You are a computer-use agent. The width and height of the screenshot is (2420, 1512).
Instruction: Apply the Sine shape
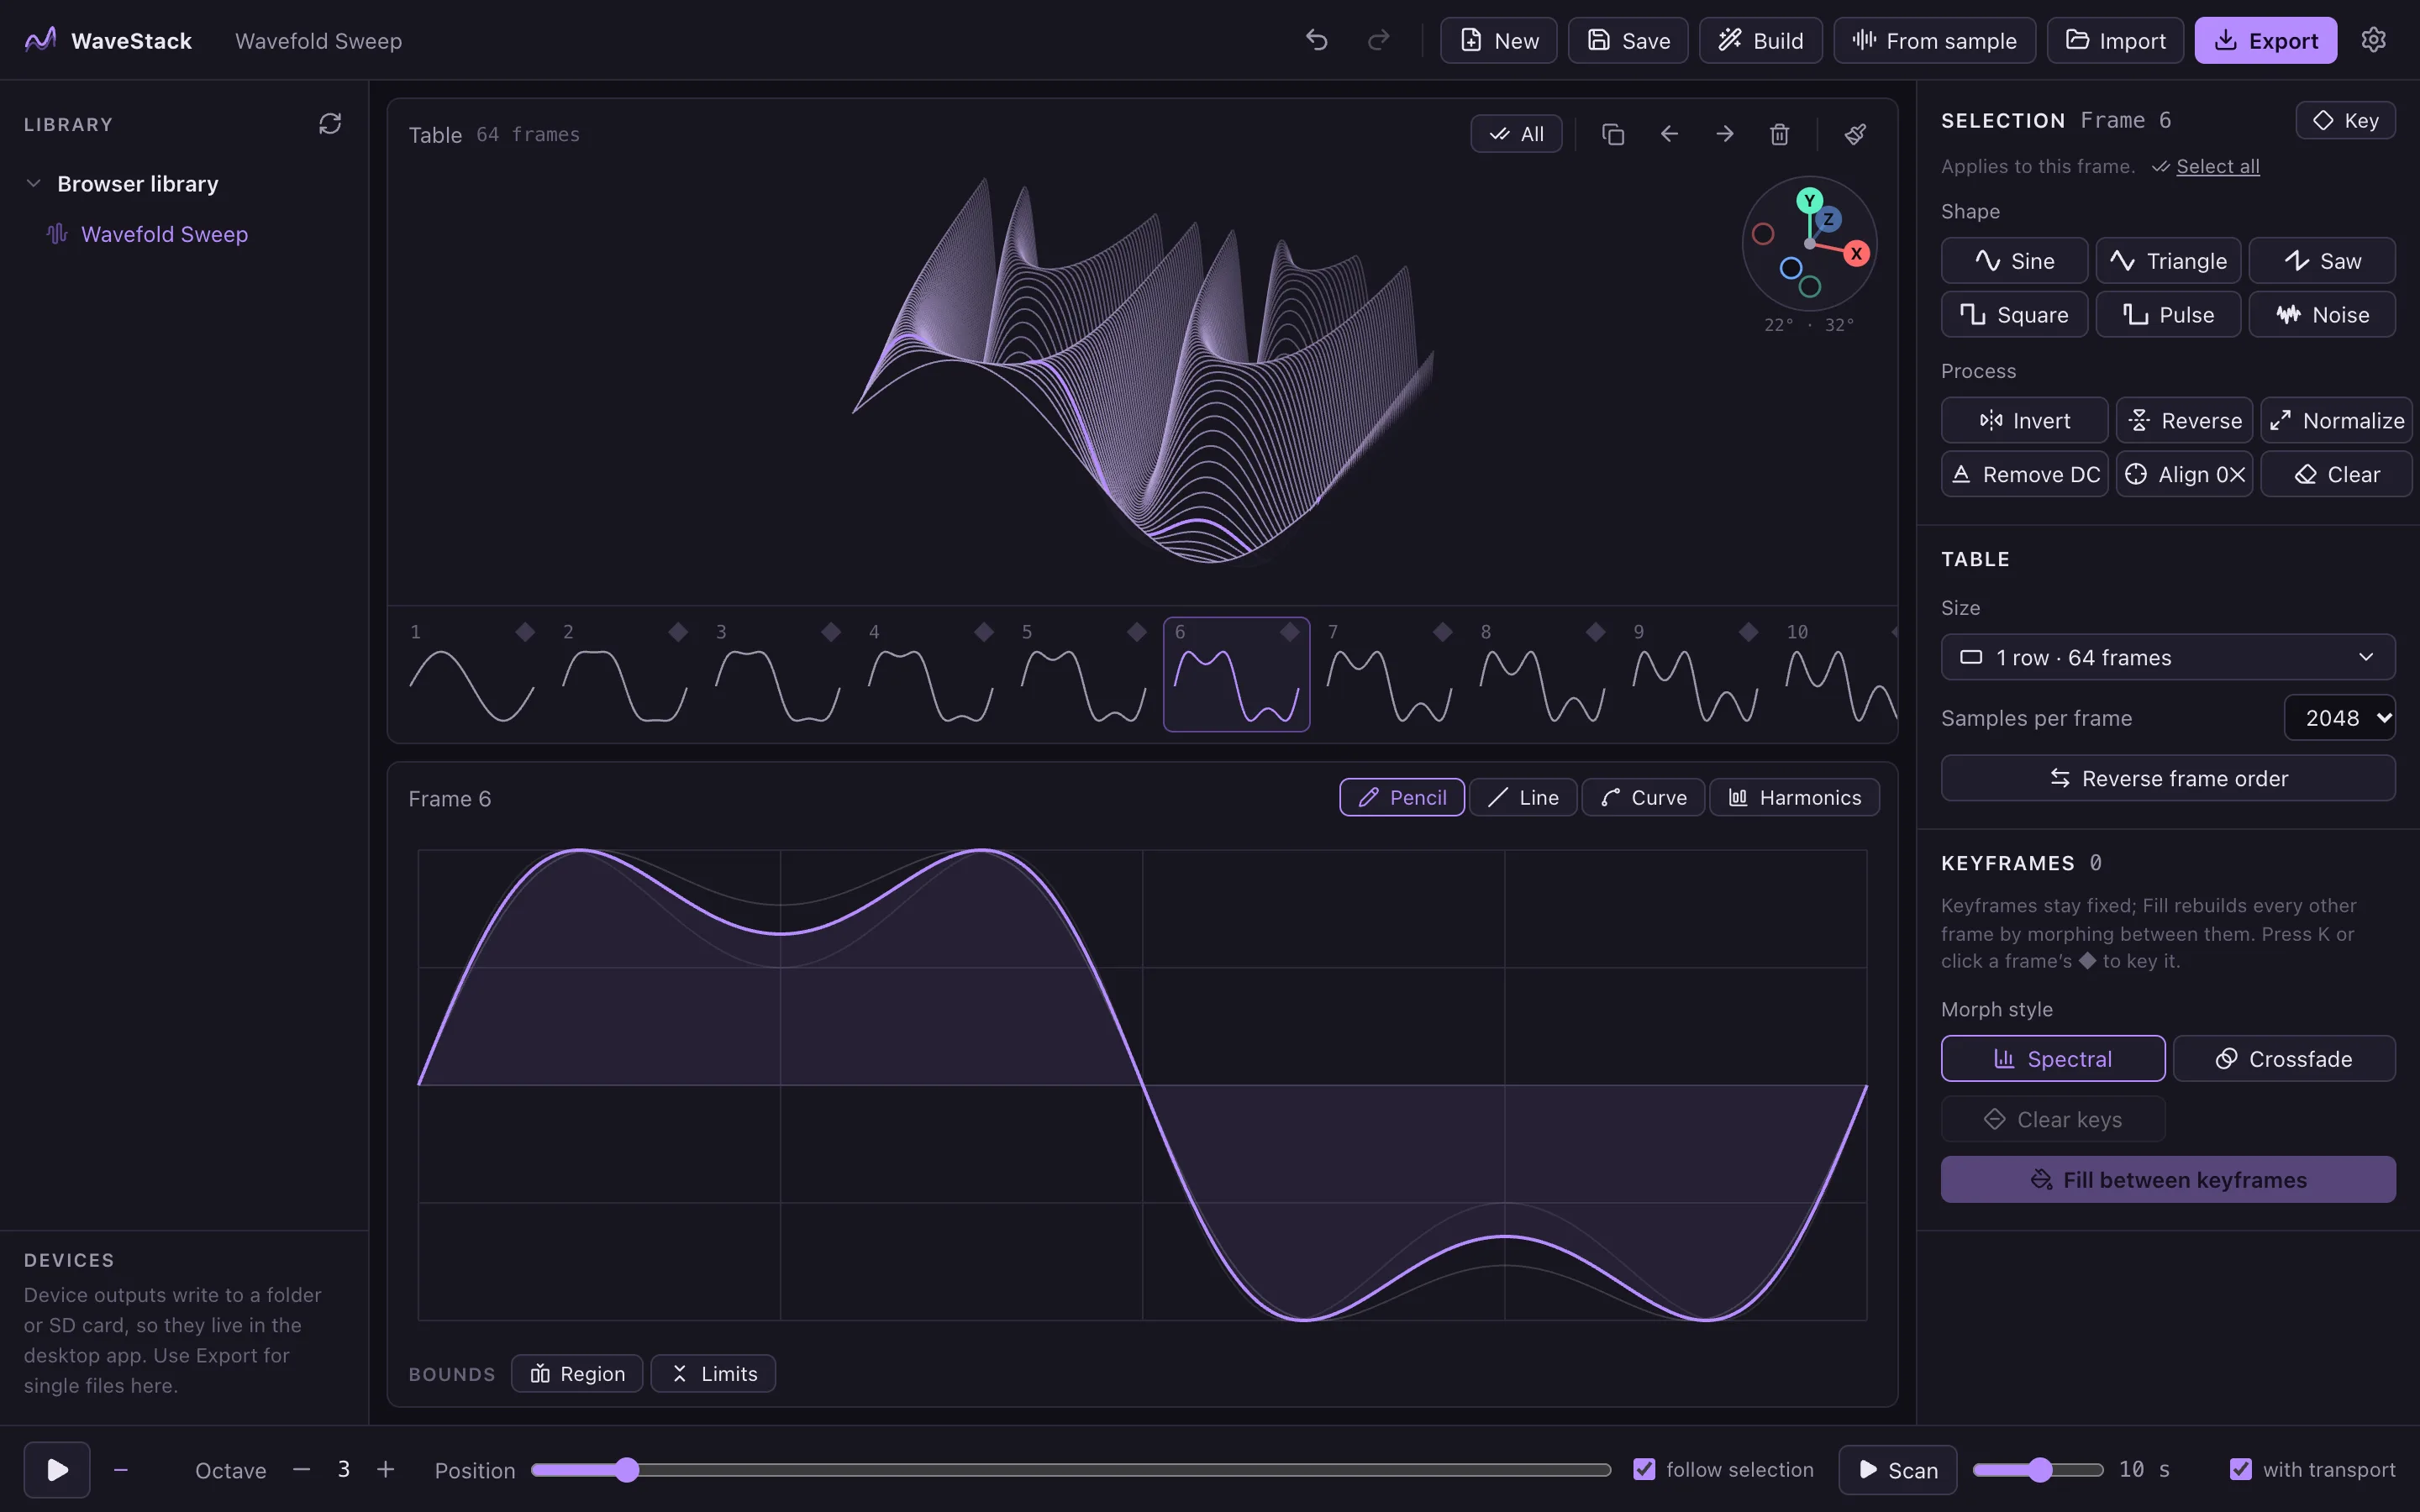pyautogui.click(x=2014, y=261)
